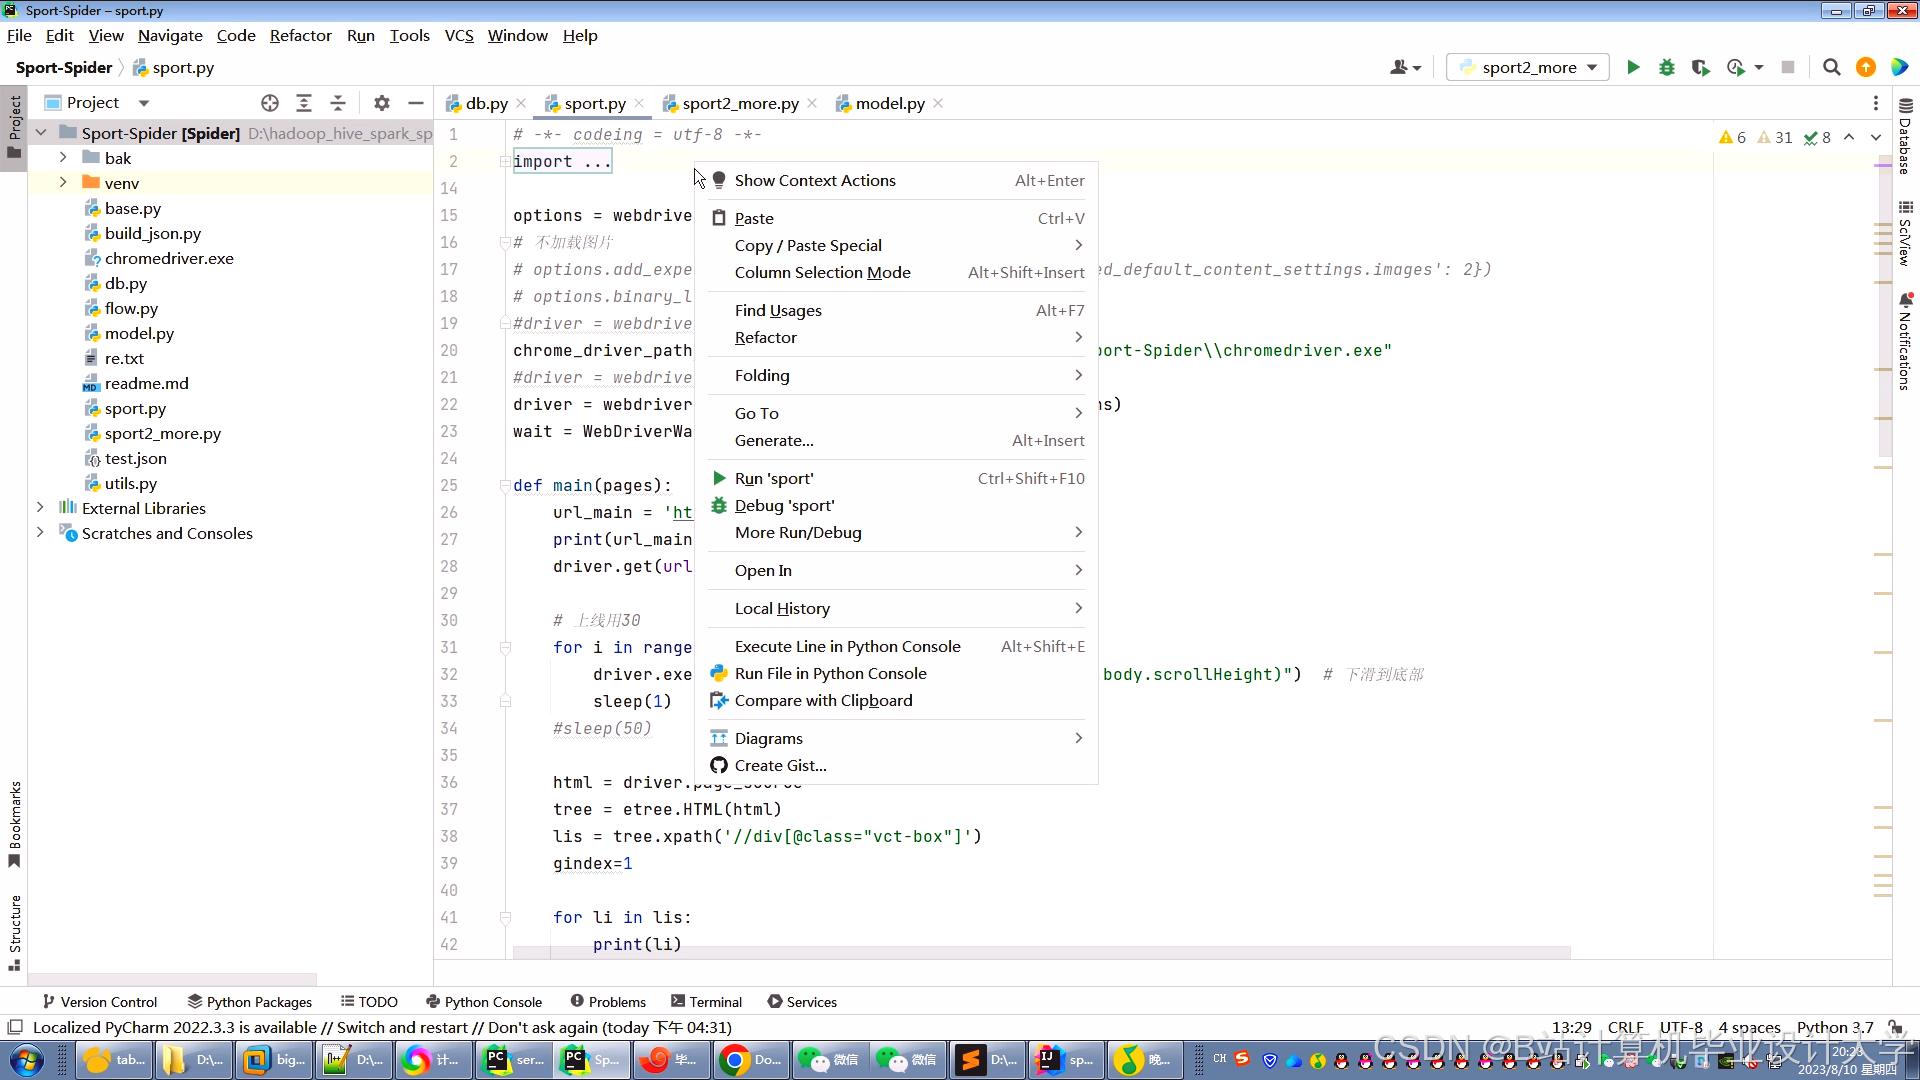Expand the venv folder in tree

pyautogui.click(x=63, y=183)
